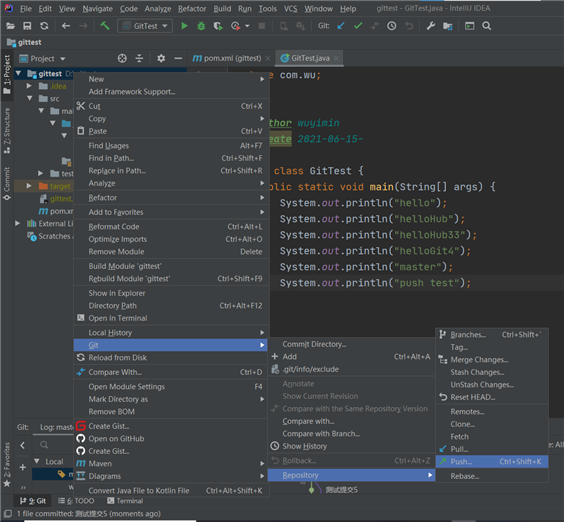Hide the Project panel with minus icon
564x522 pixels.
click(178, 58)
